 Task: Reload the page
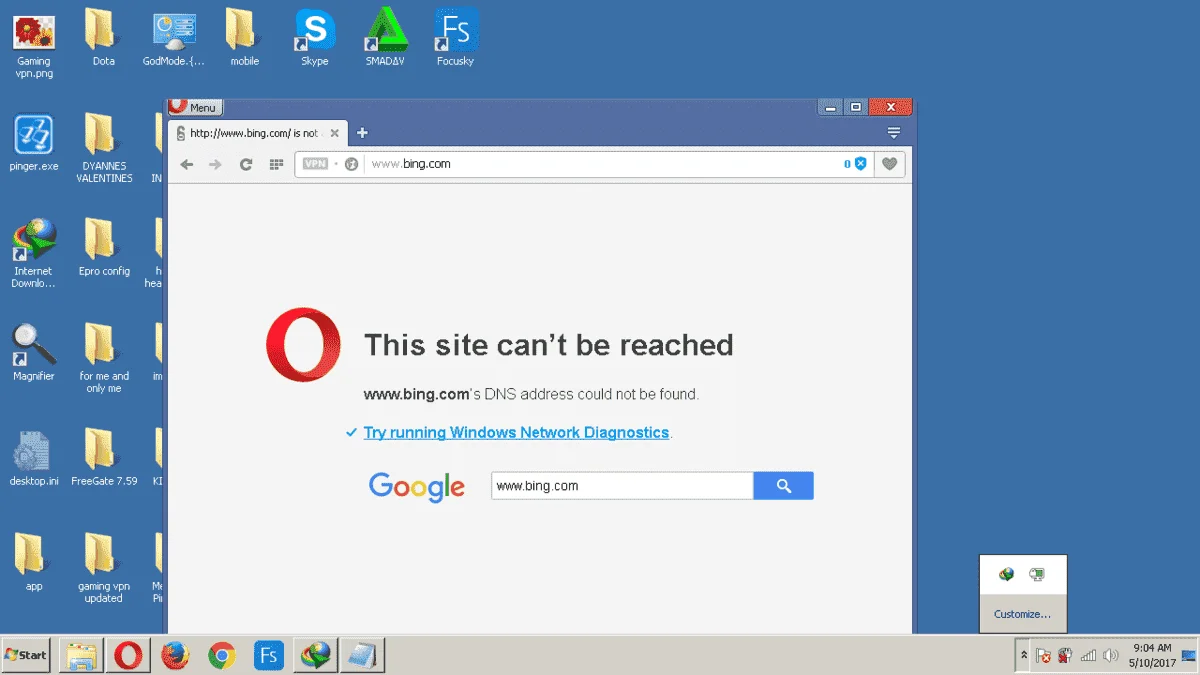[x=246, y=164]
